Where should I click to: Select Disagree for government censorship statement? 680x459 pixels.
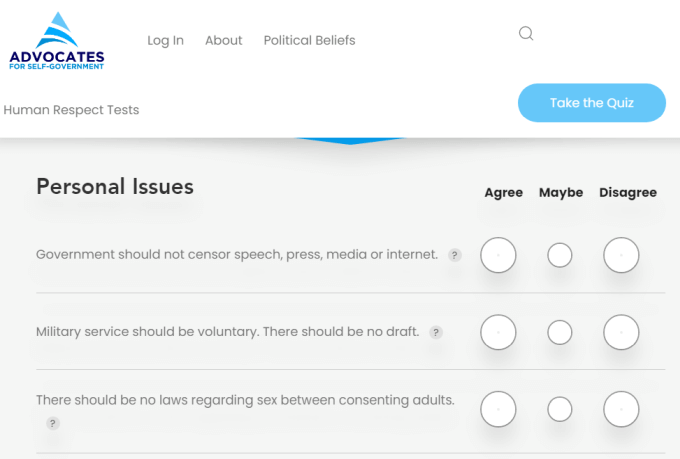[621, 255]
